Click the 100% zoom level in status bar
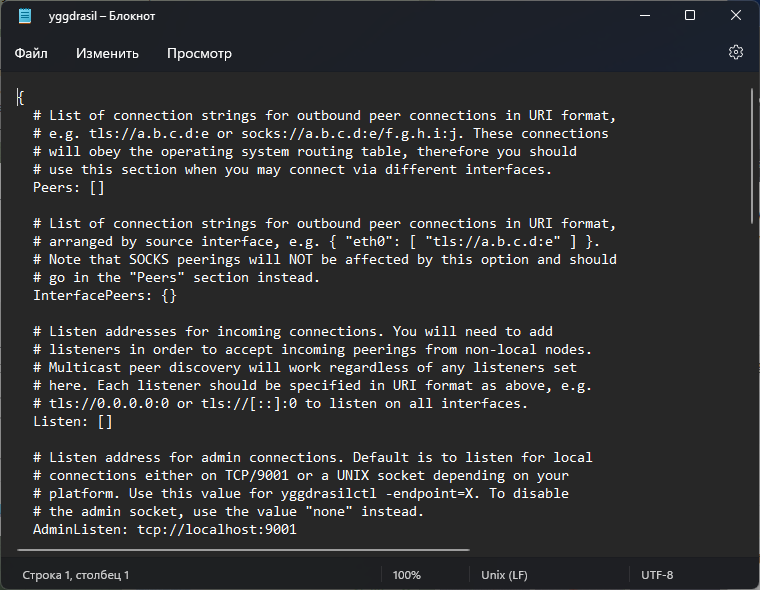760x590 pixels. click(x=406, y=575)
